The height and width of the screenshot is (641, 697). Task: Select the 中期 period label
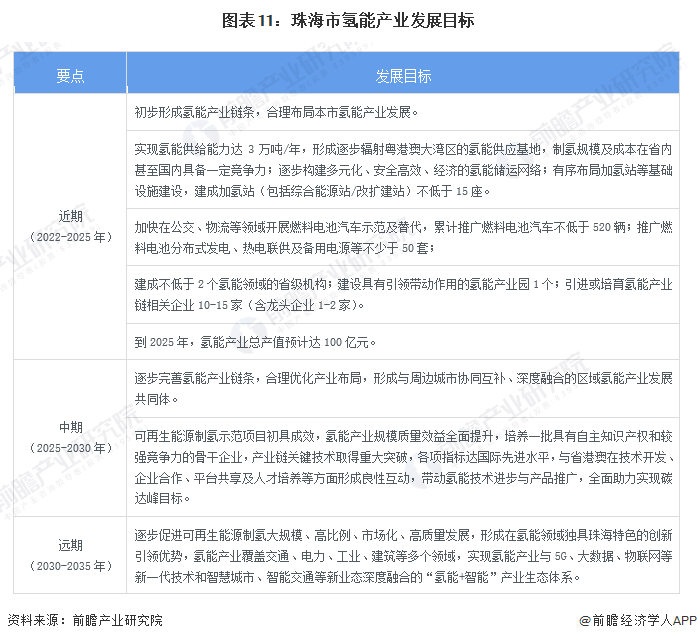pos(70,427)
